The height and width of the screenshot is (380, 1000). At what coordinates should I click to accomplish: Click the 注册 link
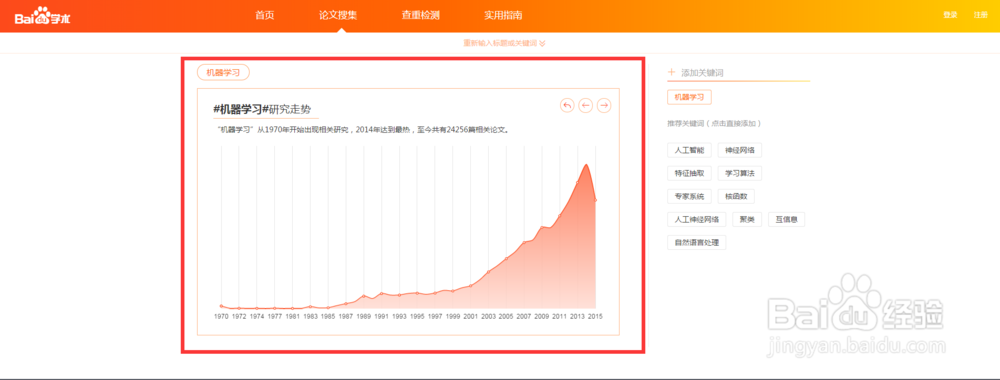tap(981, 15)
